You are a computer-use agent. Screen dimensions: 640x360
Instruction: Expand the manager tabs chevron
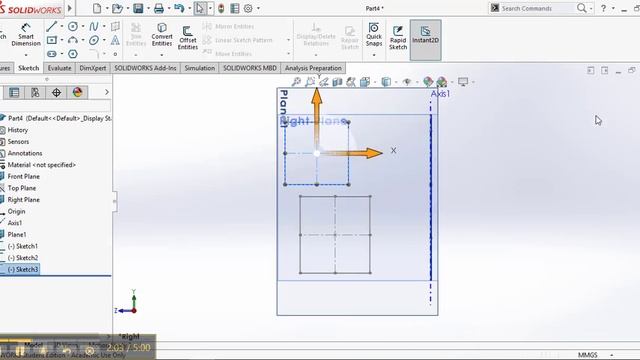click(107, 92)
